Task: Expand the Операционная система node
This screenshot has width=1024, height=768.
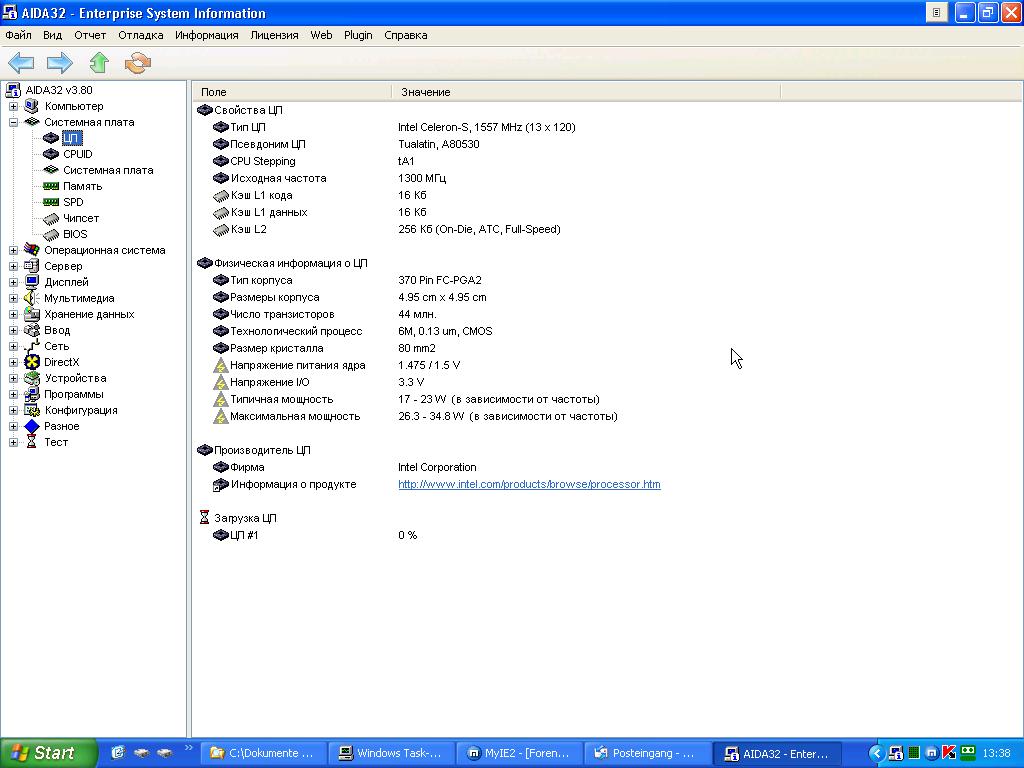Action: tap(13, 250)
